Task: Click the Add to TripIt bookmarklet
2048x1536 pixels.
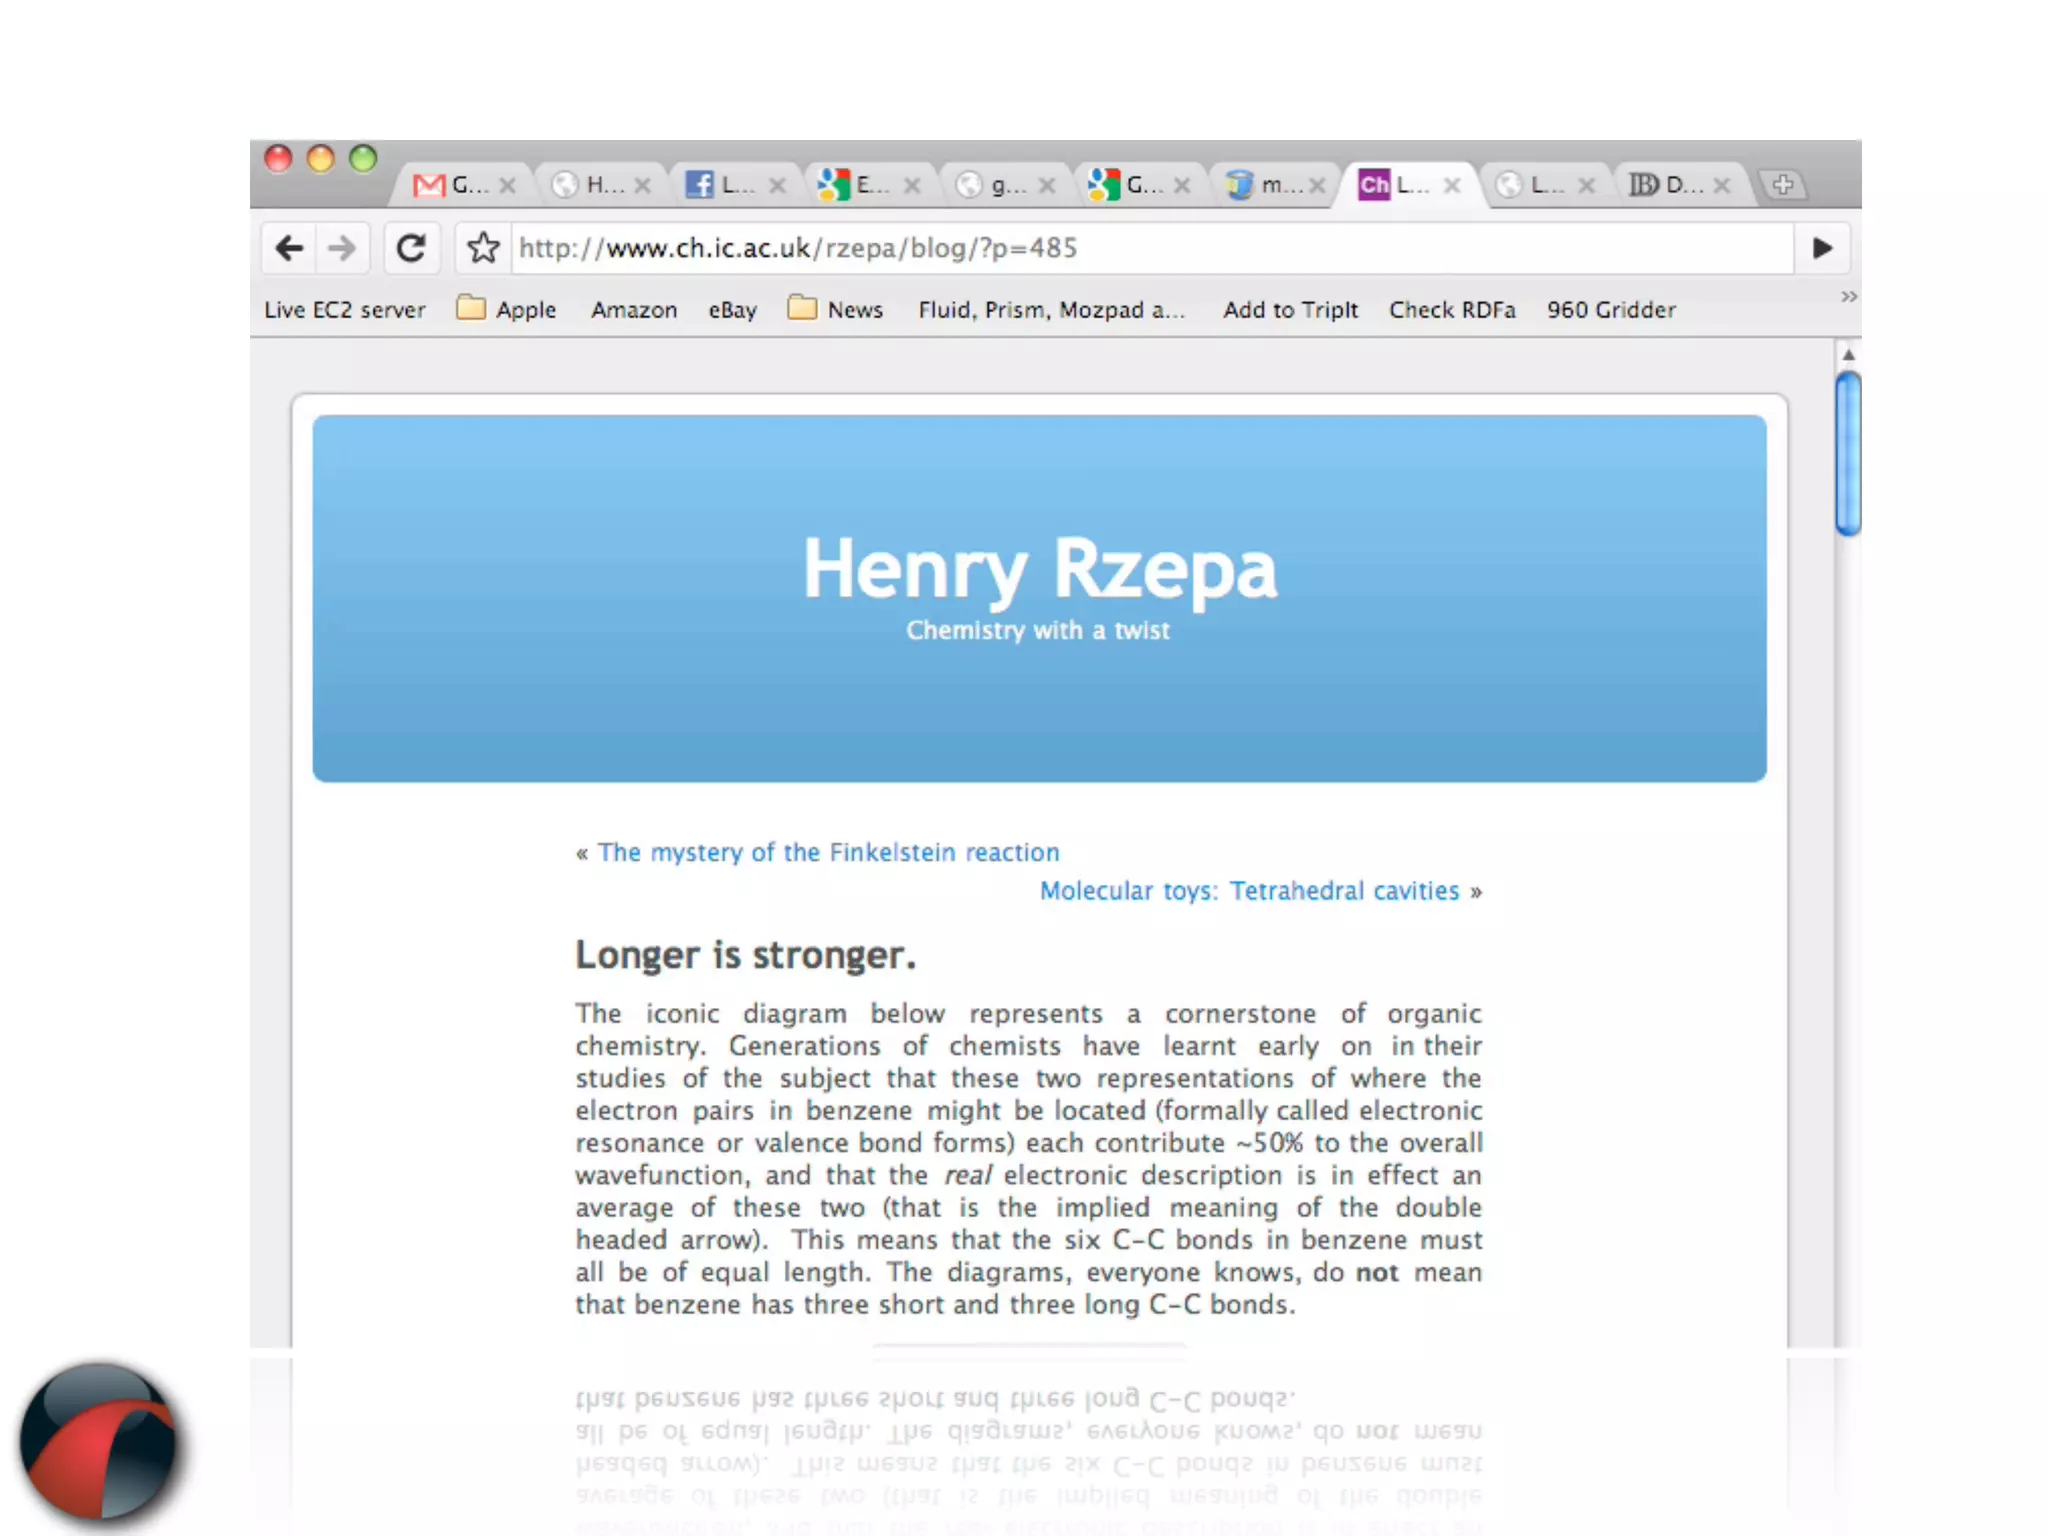Action: point(1290,310)
